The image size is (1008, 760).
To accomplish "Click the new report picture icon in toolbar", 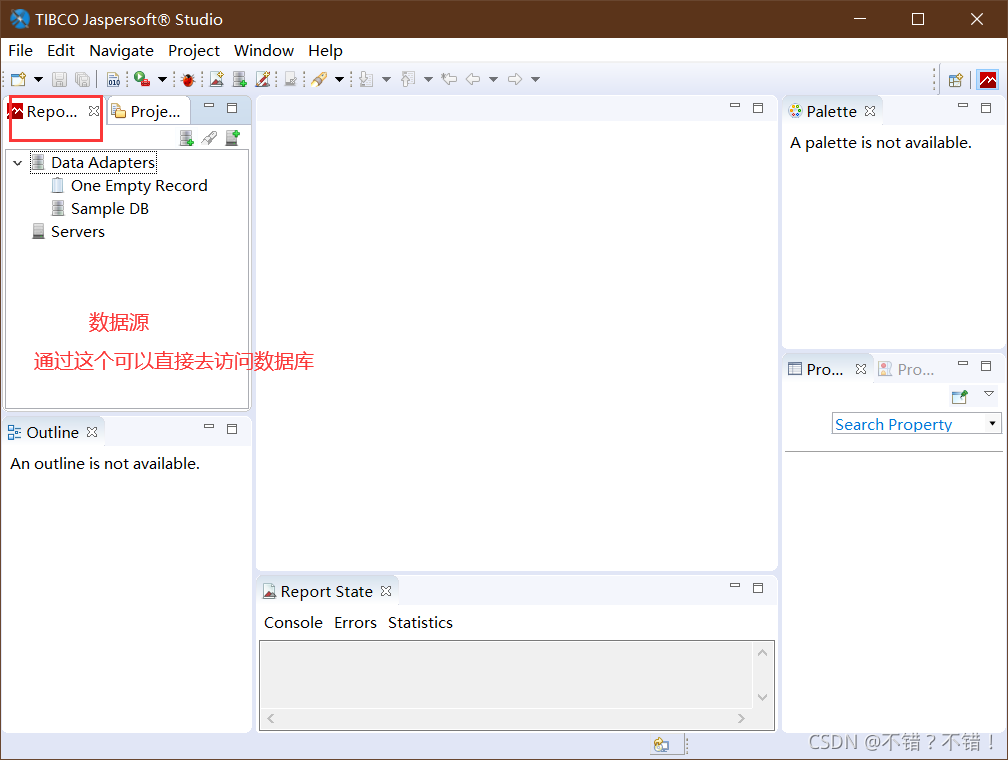I will click(x=217, y=79).
